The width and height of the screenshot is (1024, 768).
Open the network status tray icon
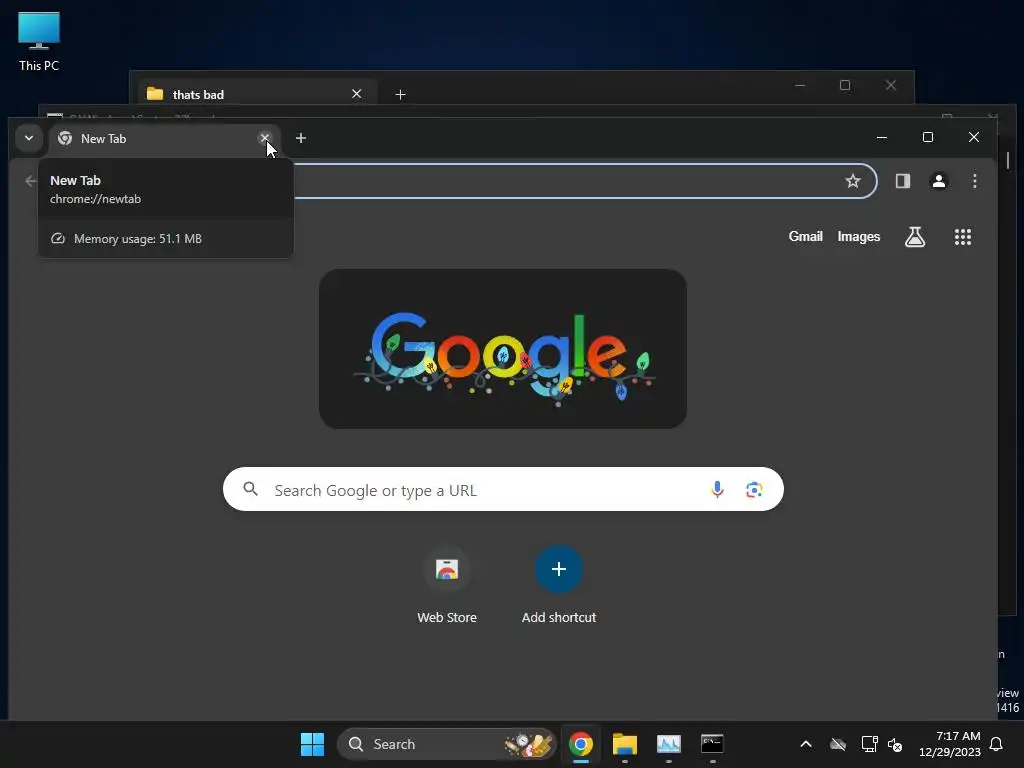[869, 744]
